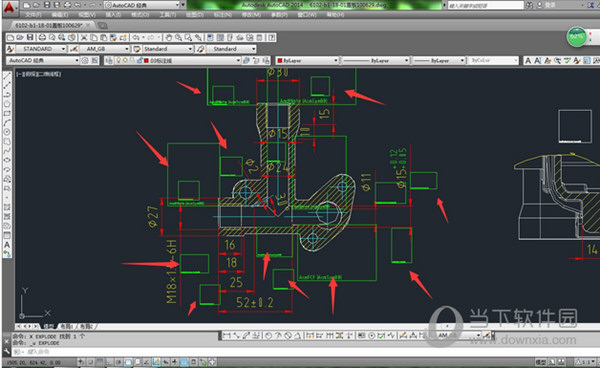Click Copy icon in the Standard toolbar
Screen dimensions: 600x368
(94, 37)
